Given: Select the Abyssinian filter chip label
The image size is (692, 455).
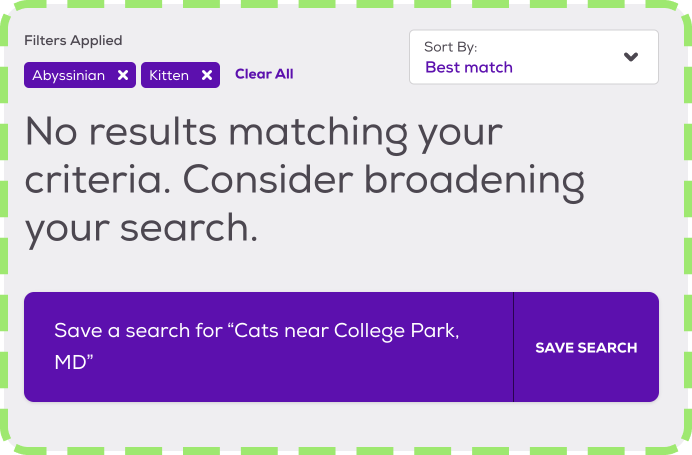Looking at the screenshot, I should pos(68,75).
